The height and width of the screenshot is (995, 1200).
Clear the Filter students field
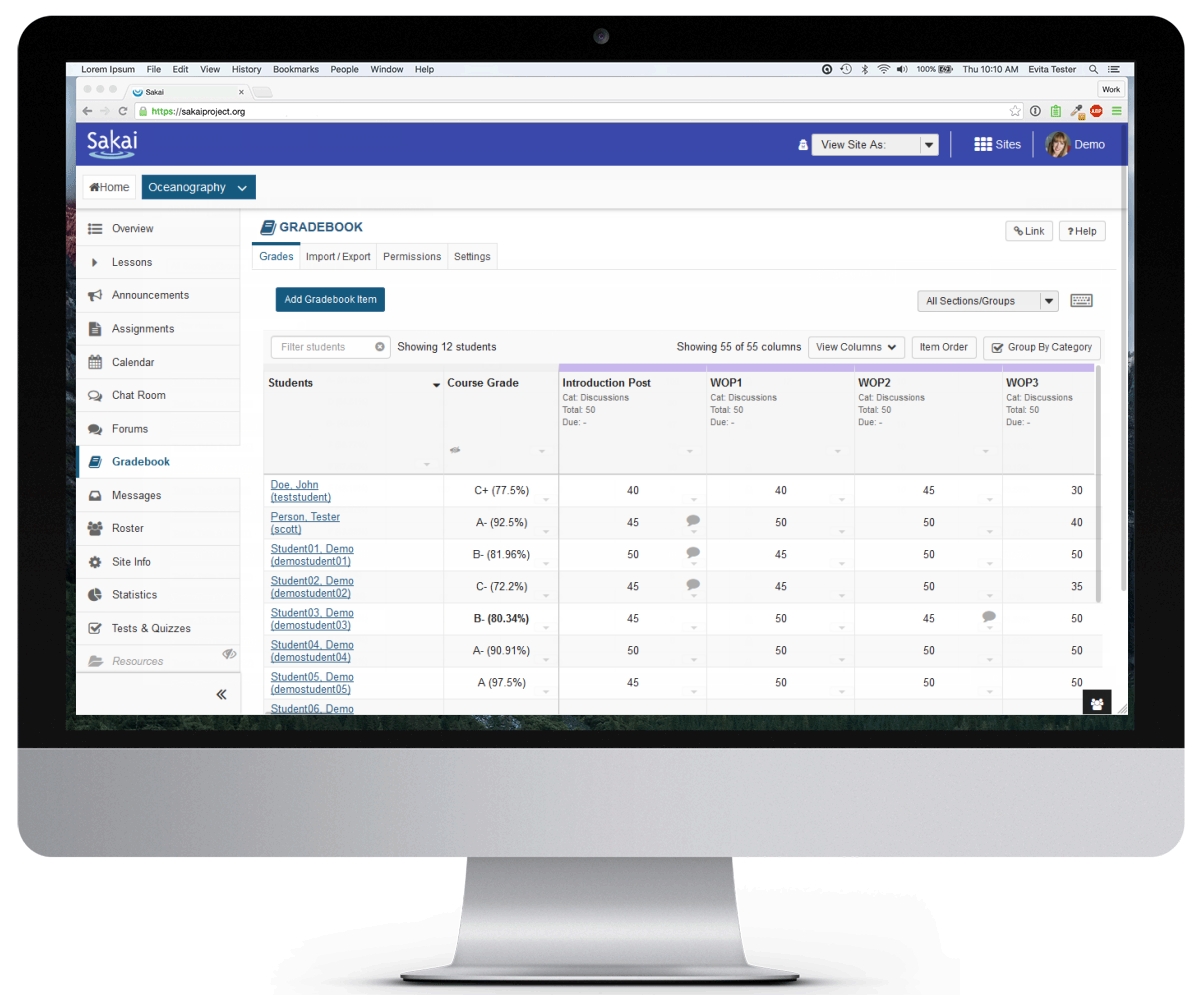380,347
